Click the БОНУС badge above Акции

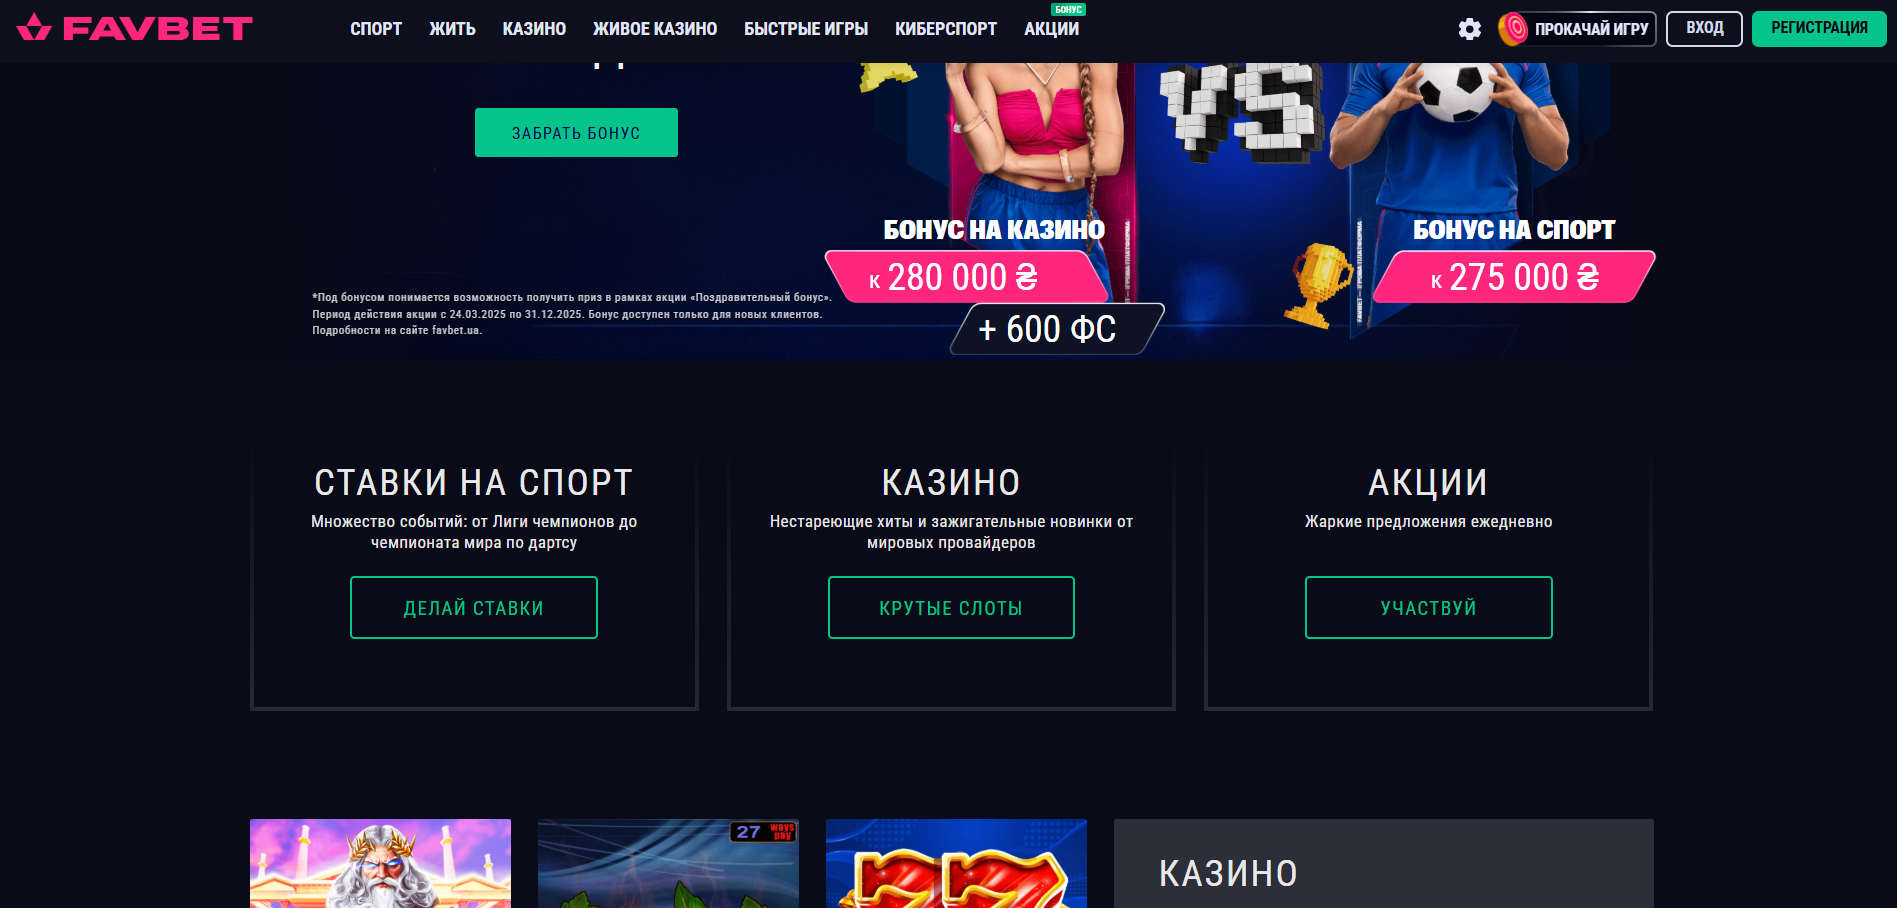tap(1068, 9)
